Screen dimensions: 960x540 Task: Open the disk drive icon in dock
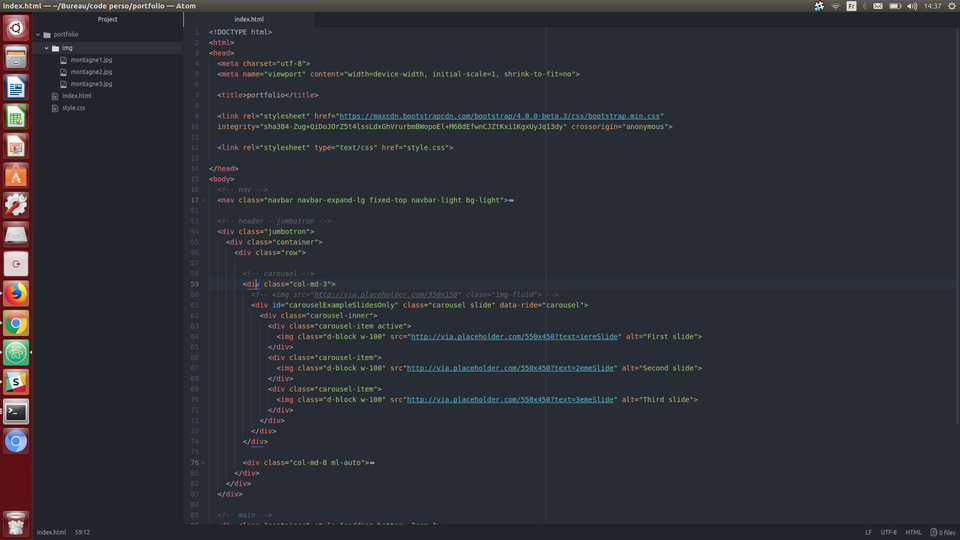[16, 234]
